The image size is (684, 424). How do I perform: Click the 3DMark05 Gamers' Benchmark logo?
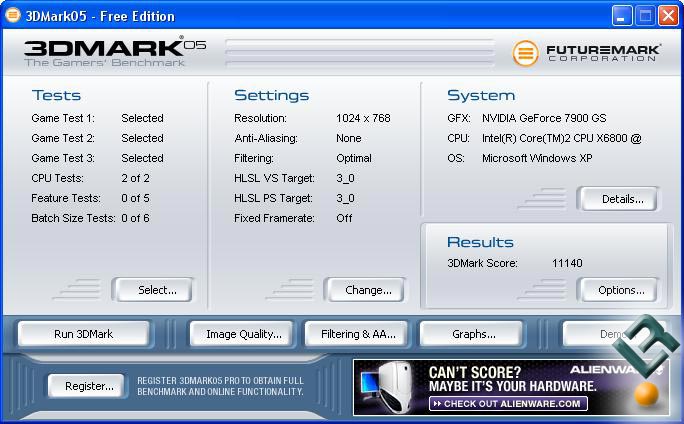(106, 52)
